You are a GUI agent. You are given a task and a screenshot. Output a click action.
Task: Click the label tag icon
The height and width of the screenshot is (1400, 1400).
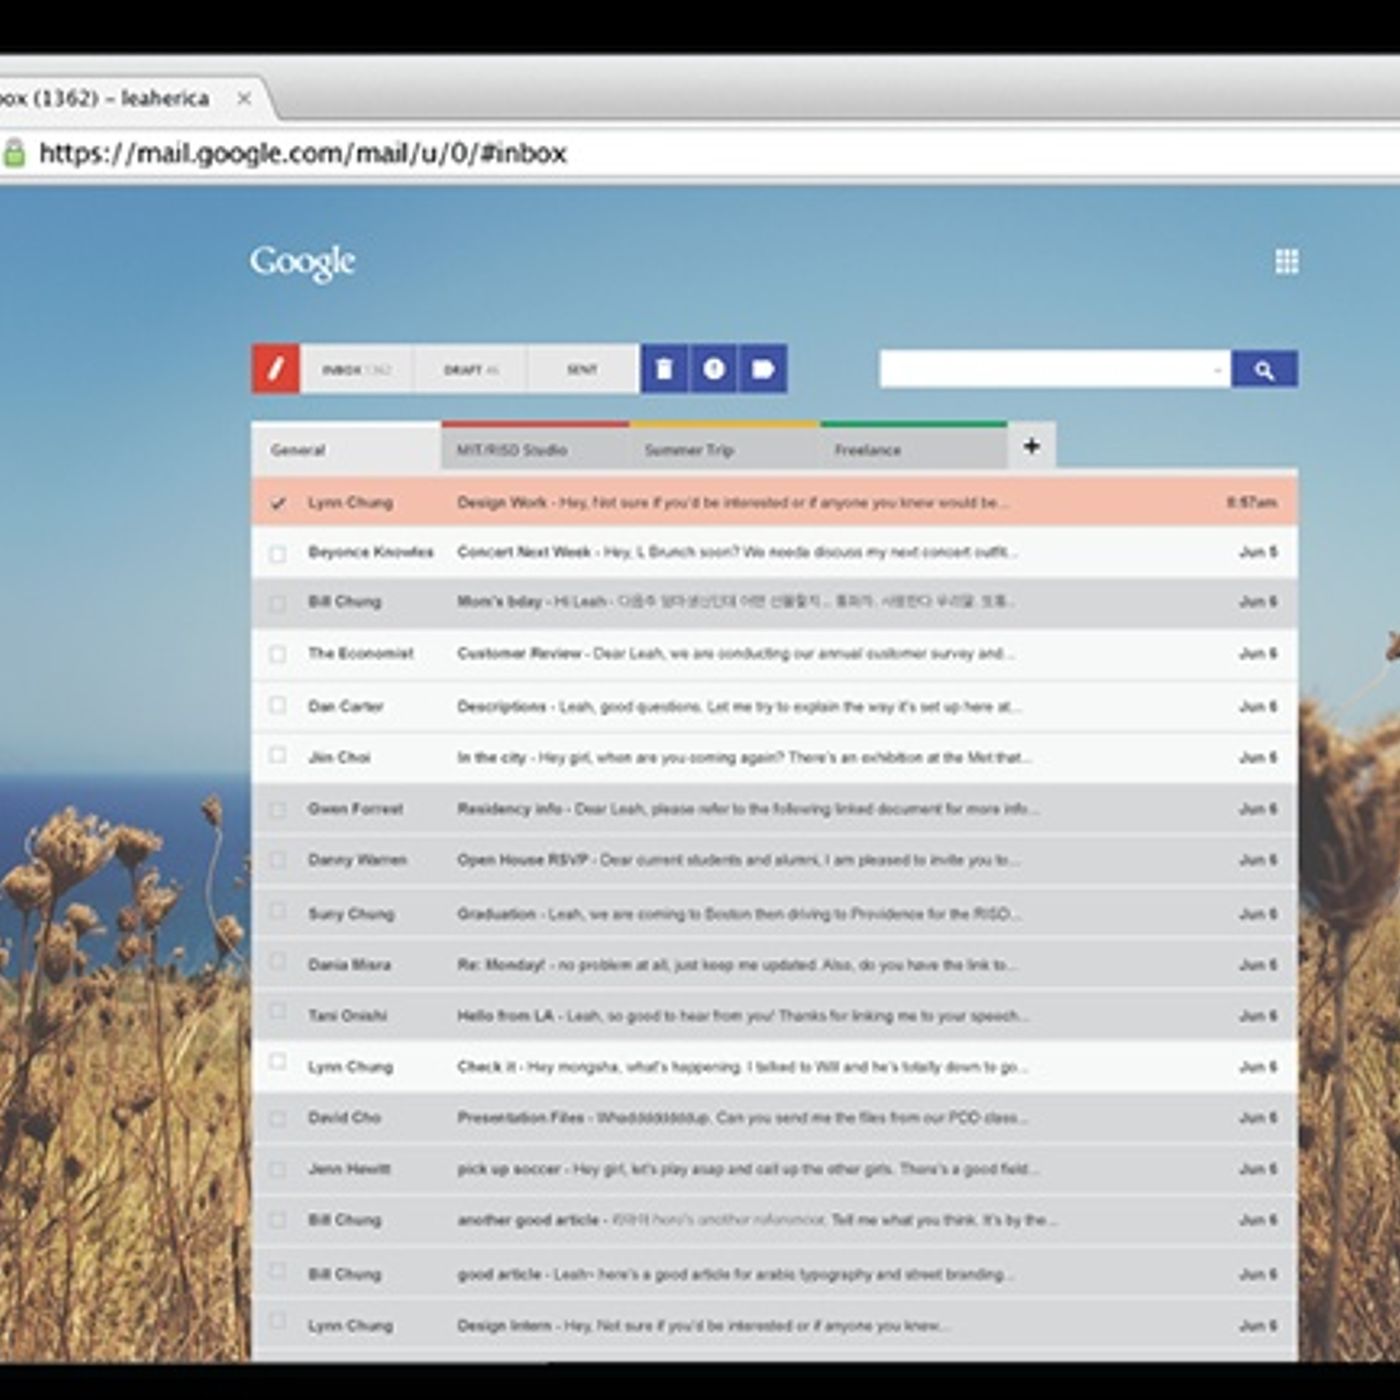click(x=763, y=369)
